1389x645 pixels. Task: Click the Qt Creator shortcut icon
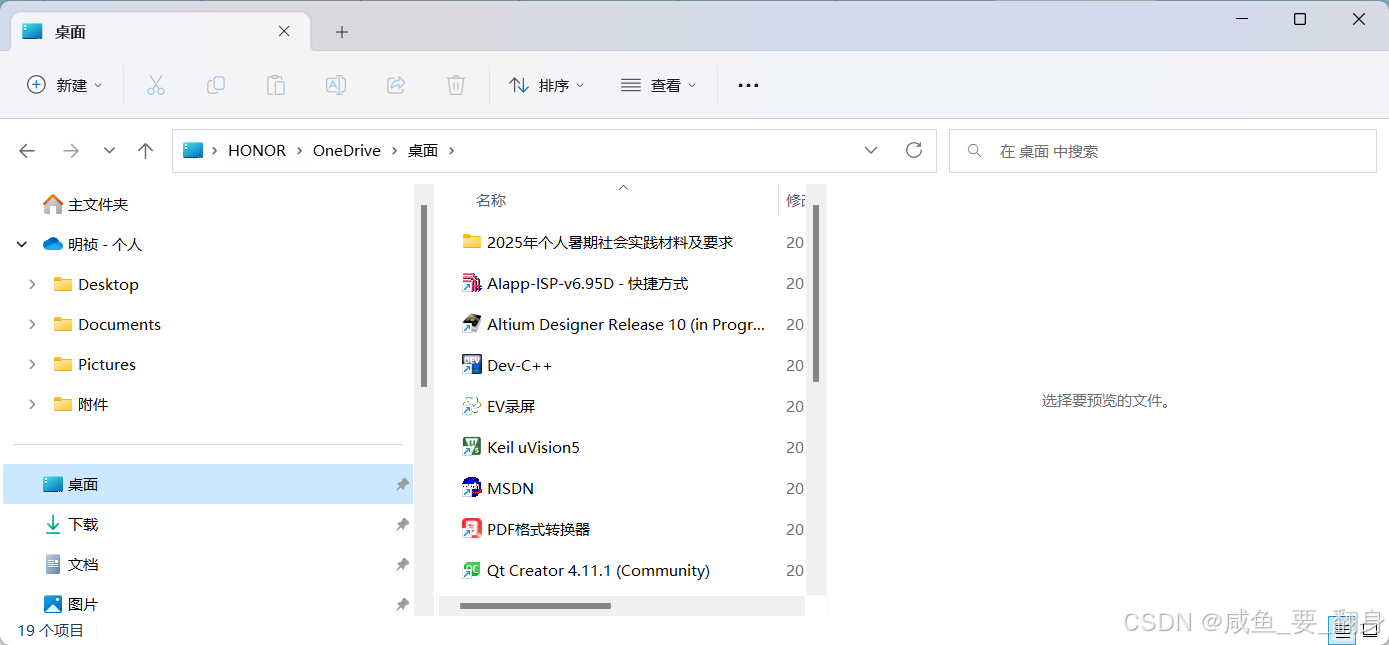472,570
